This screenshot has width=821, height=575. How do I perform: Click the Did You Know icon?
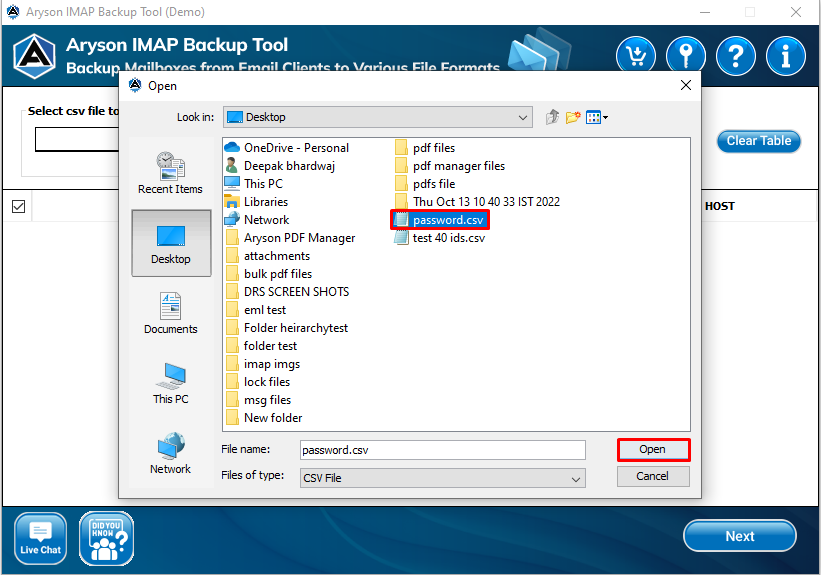coord(106,538)
